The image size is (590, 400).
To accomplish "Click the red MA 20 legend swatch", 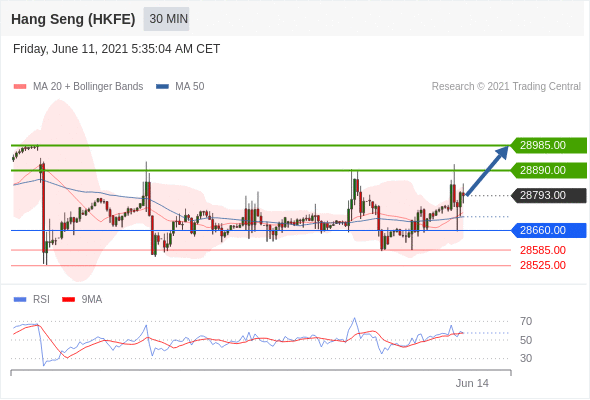I will click(x=20, y=87).
